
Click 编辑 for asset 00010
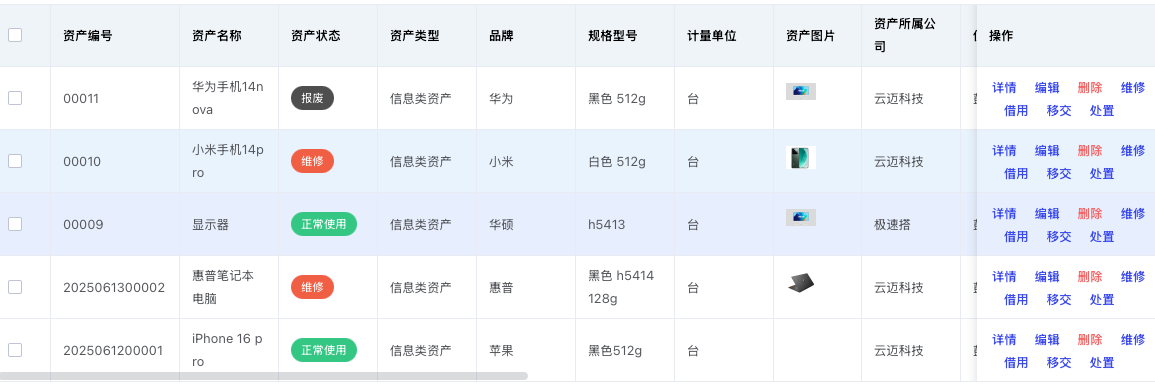(x=1047, y=150)
